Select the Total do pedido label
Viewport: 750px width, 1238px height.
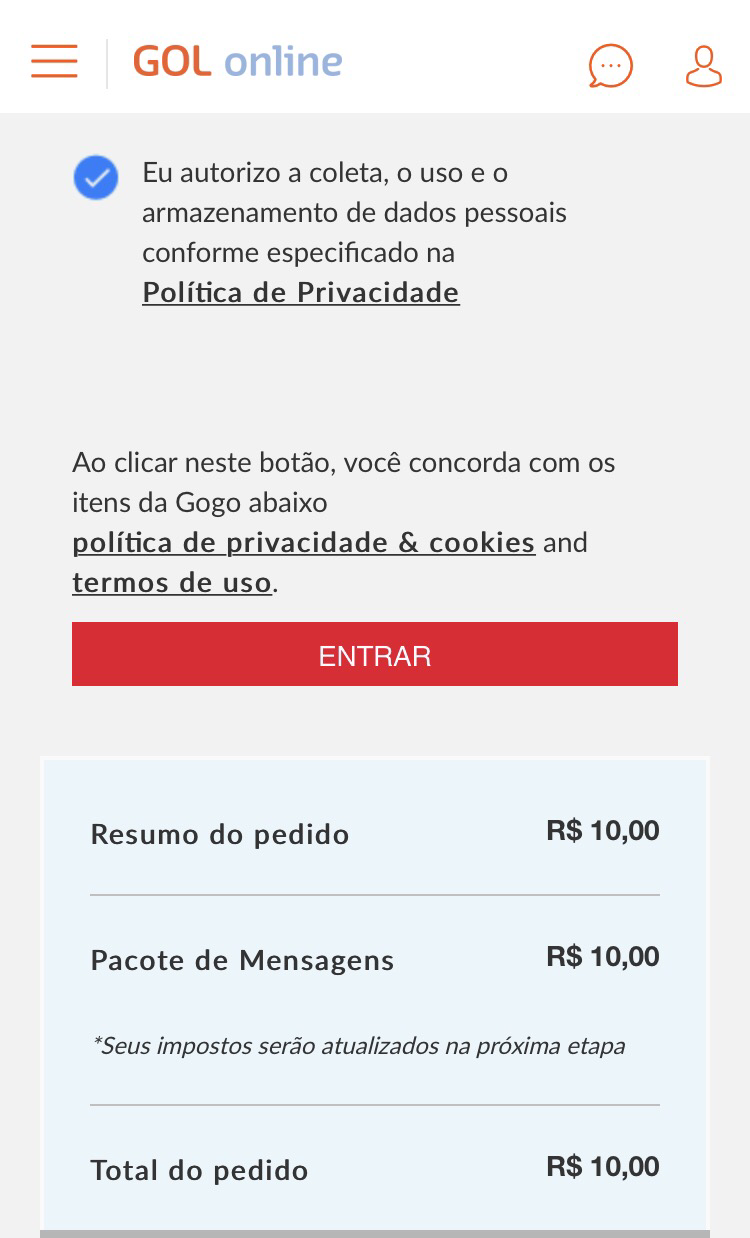tap(199, 1171)
